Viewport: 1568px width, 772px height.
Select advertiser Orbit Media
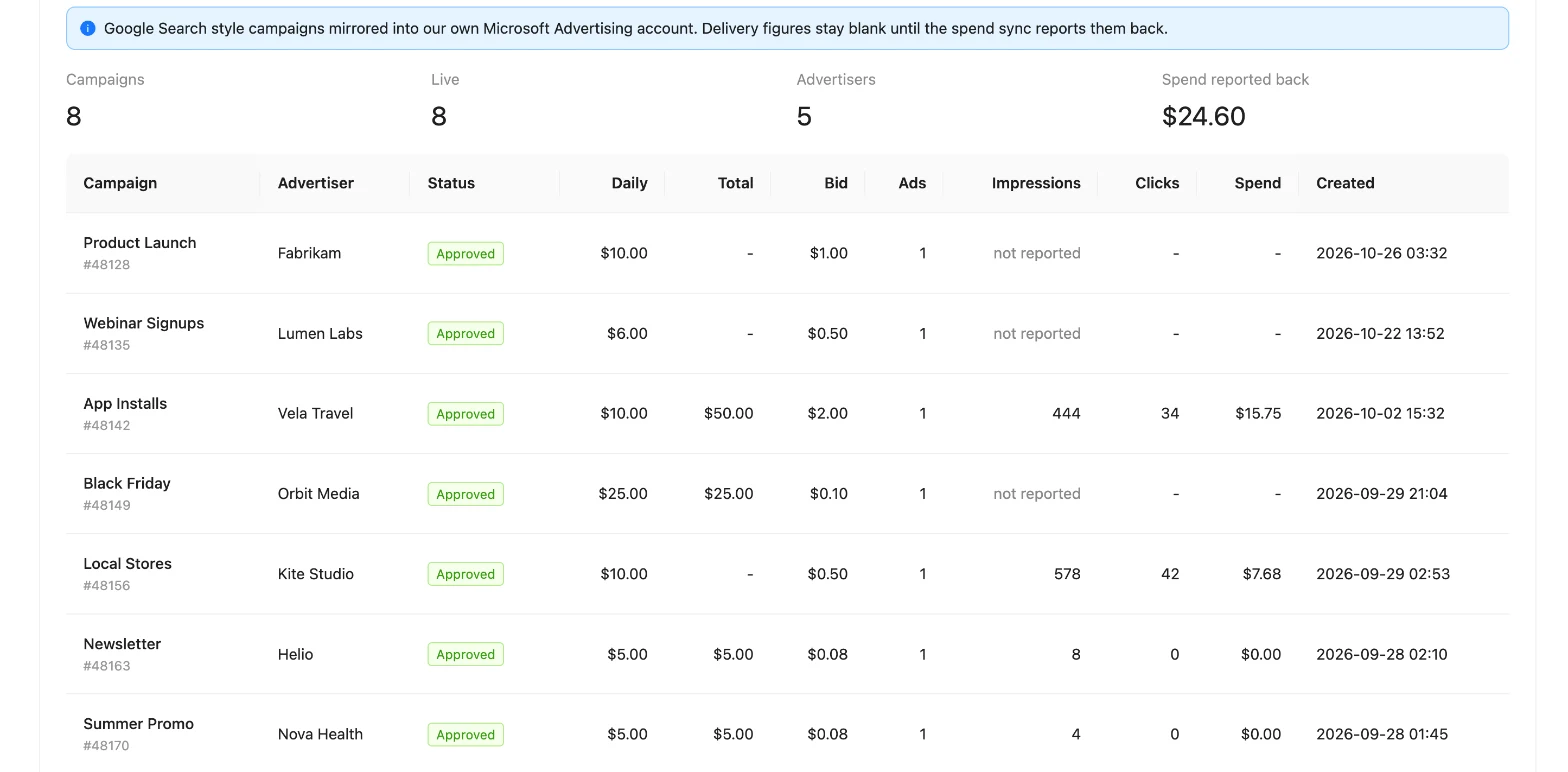click(318, 493)
